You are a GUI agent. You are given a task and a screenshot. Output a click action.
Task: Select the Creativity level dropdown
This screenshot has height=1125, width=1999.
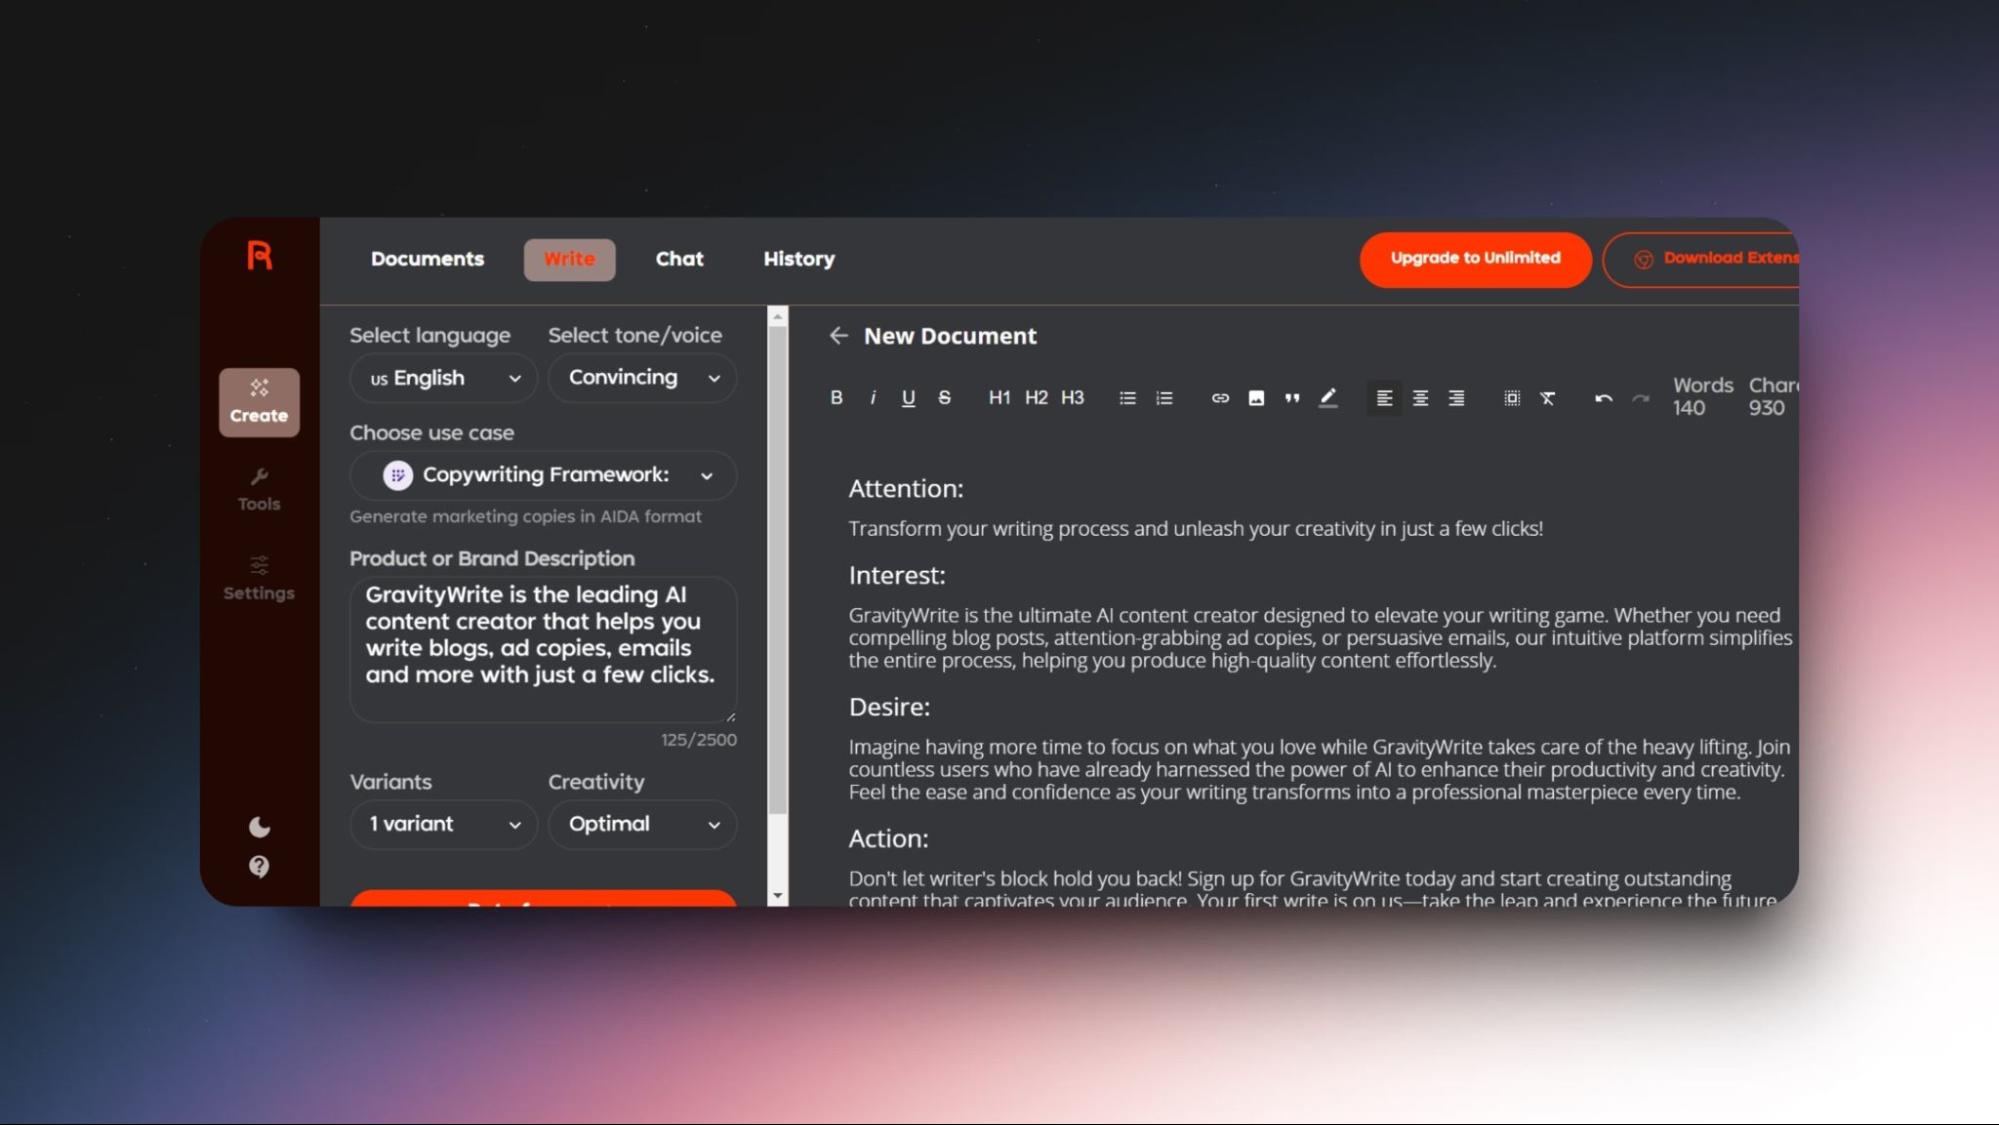641,823
